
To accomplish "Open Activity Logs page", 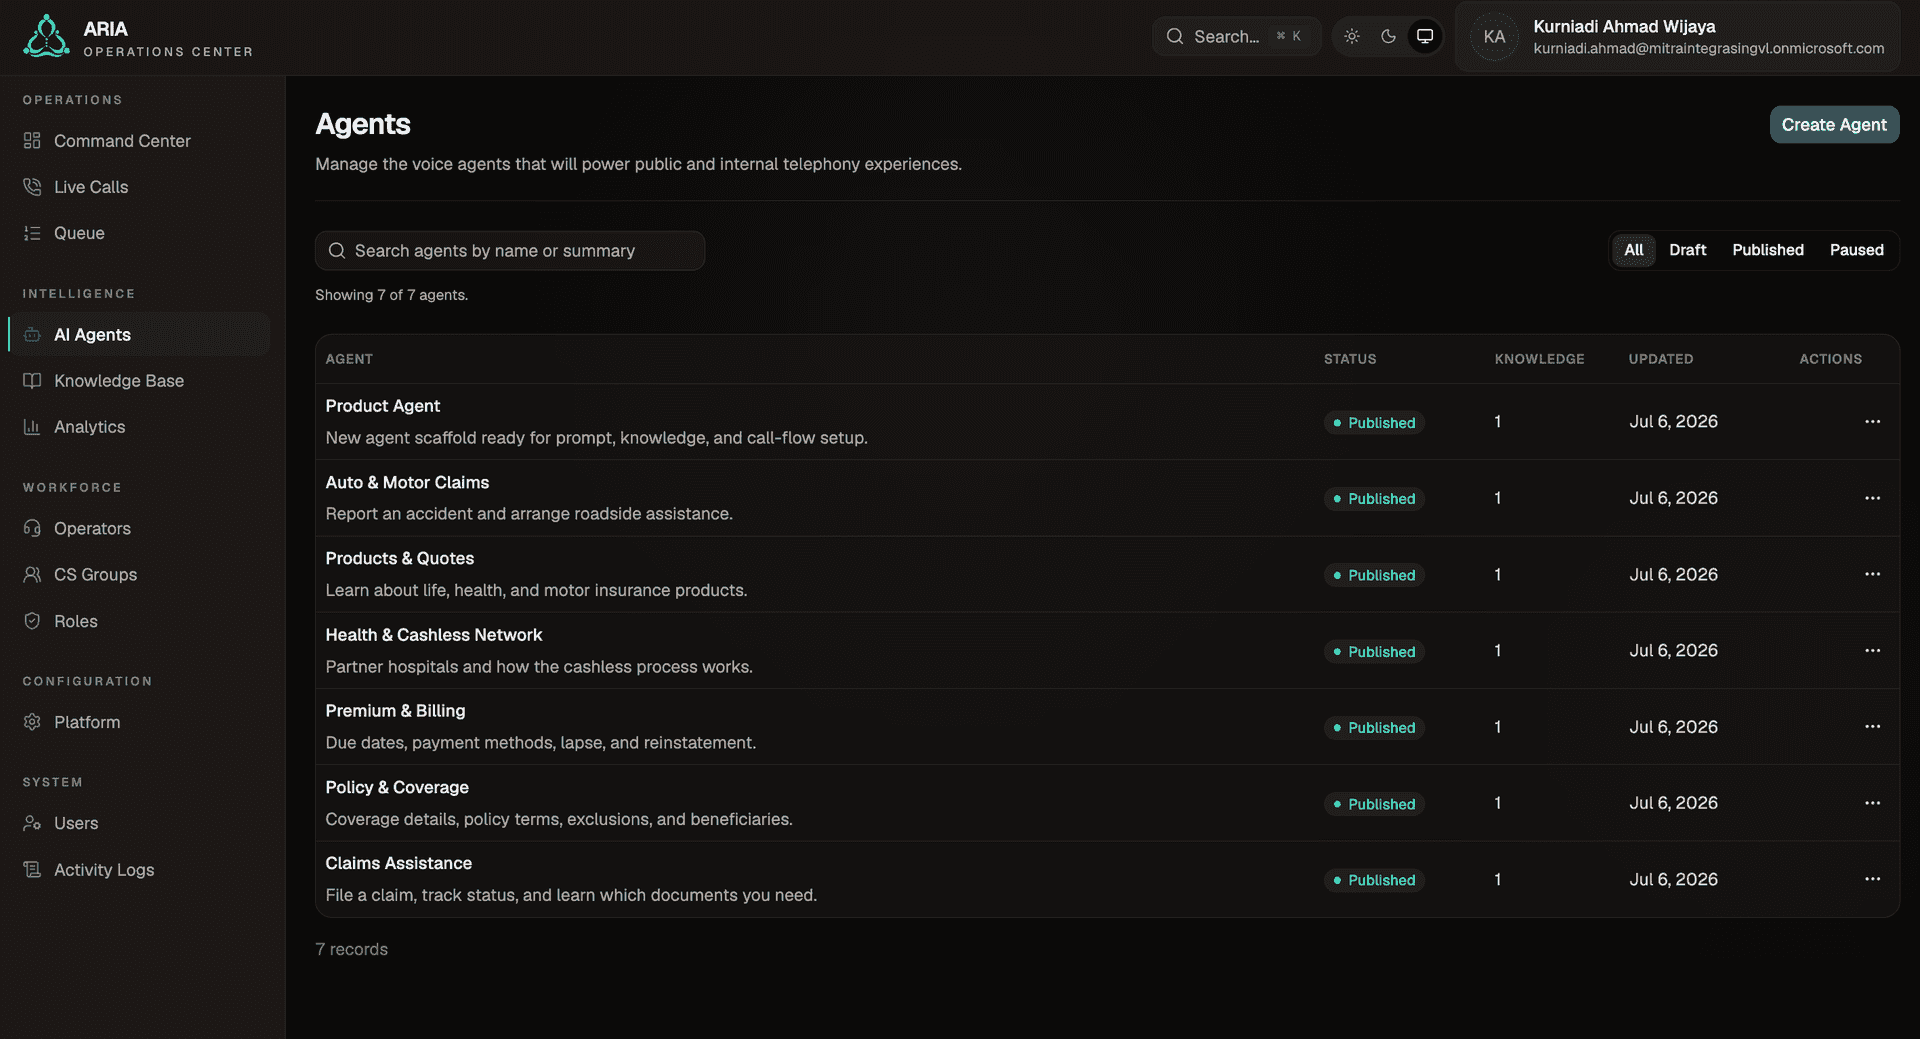I will tap(139, 870).
